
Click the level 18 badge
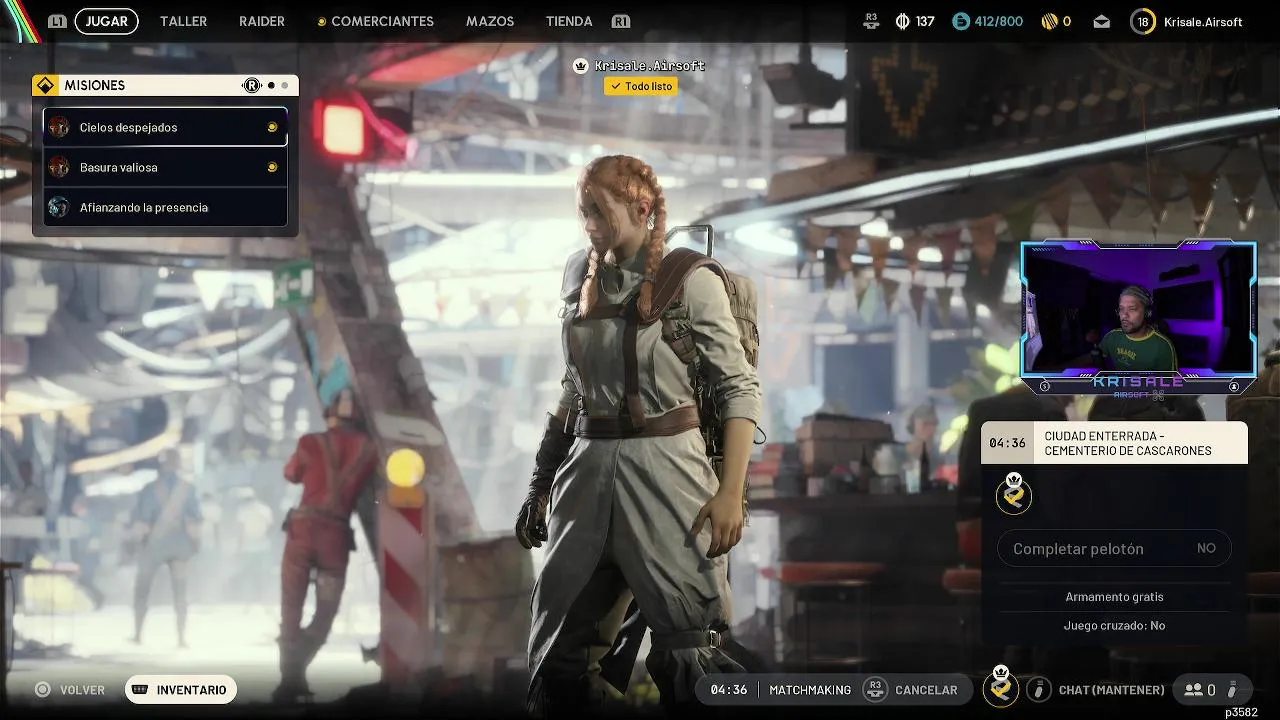pos(1143,21)
